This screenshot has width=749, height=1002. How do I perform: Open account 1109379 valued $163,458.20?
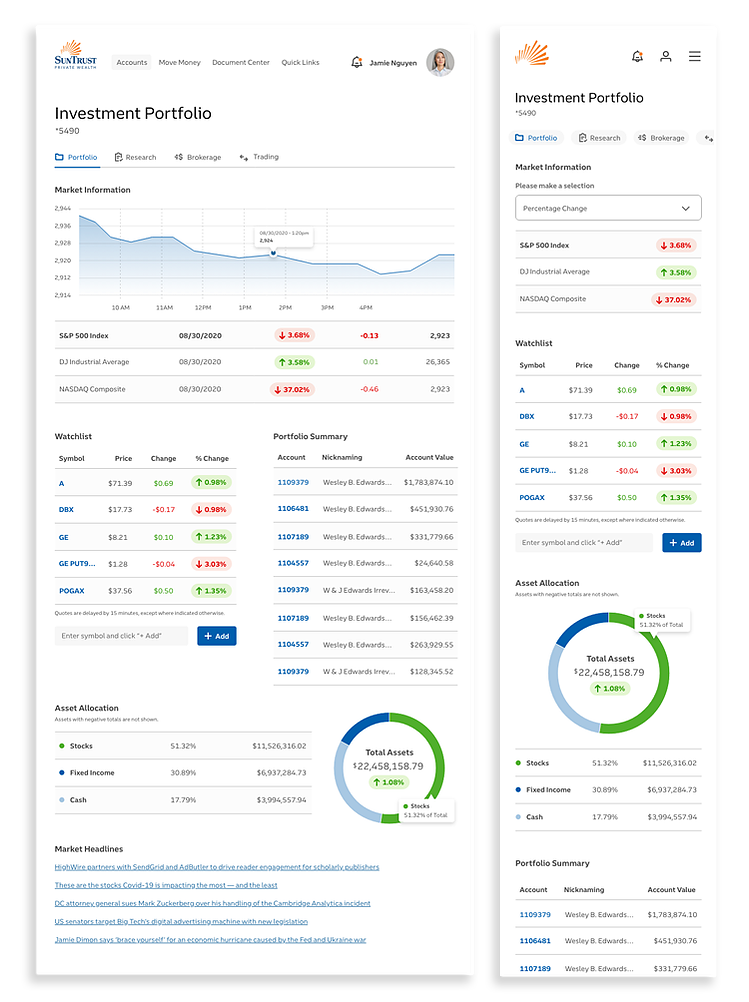[293, 590]
